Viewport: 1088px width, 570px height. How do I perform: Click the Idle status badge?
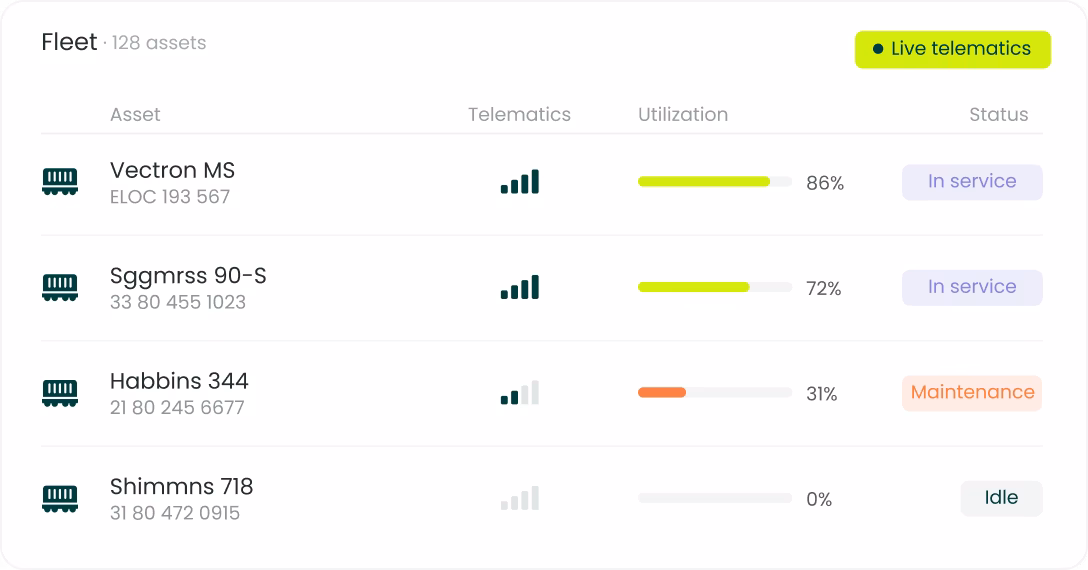pyautogui.click(x=1001, y=498)
